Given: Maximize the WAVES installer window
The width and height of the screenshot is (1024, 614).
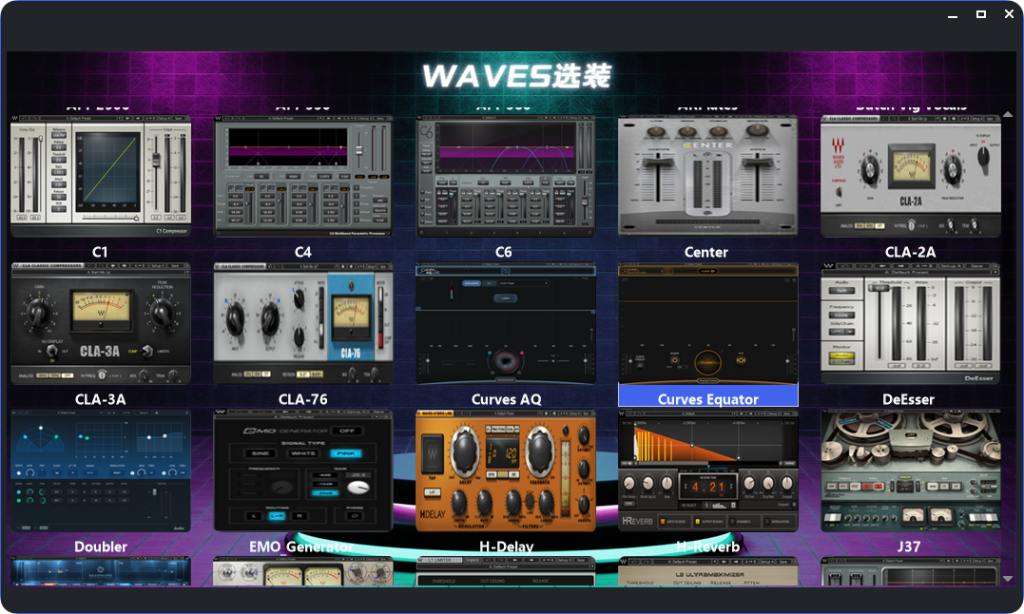Looking at the screenshot, I should coord(981,14).
